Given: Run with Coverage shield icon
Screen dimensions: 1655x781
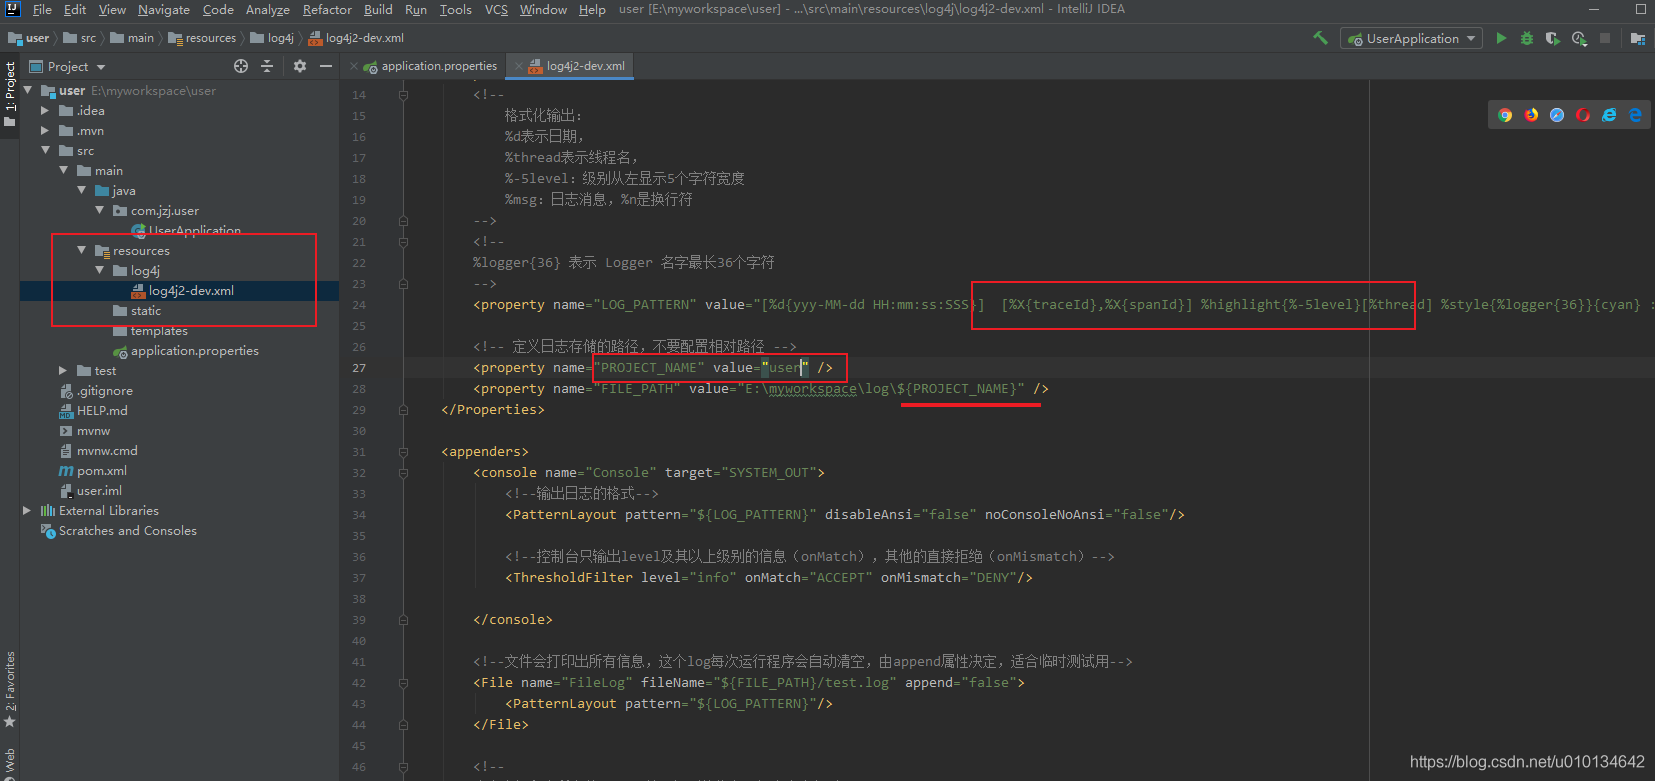Looking at the screenshot, I should pyautogui.click(x=1552, y=38).
